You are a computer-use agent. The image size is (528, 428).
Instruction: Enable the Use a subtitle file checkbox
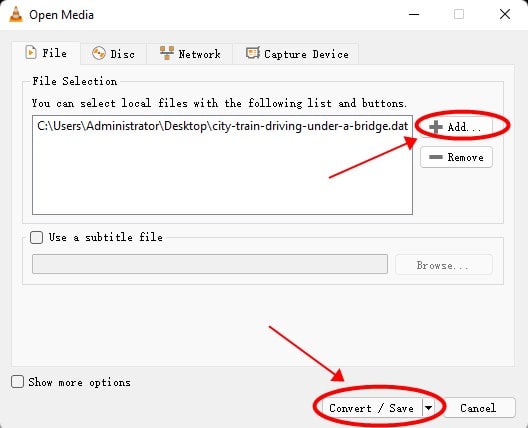36,237
